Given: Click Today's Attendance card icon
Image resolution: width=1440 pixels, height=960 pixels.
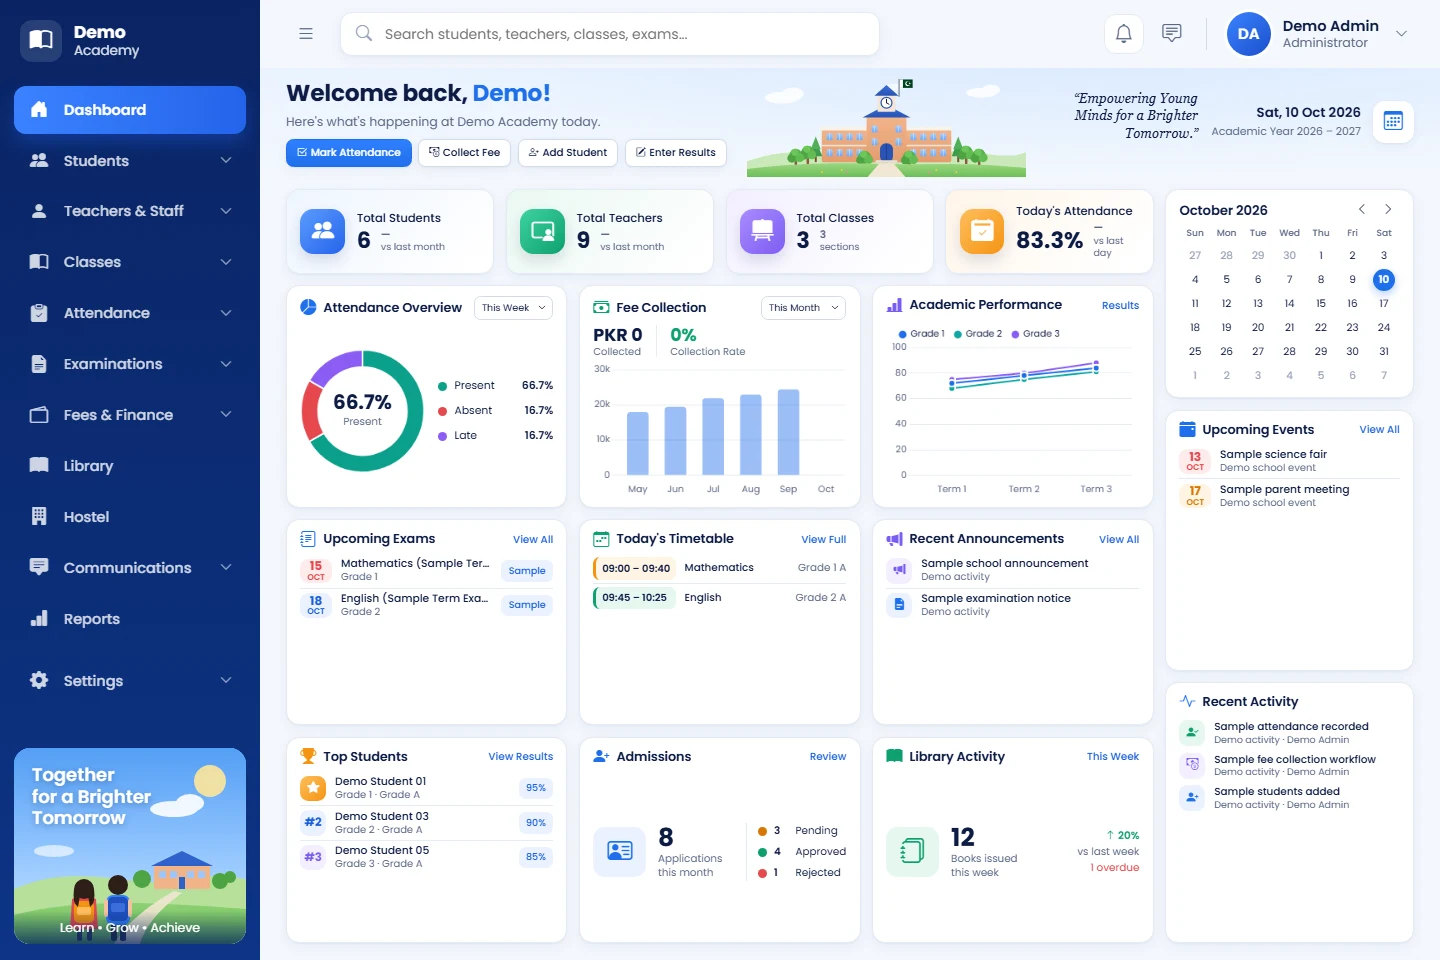Looking at the screenshot, I should (982, 231).
